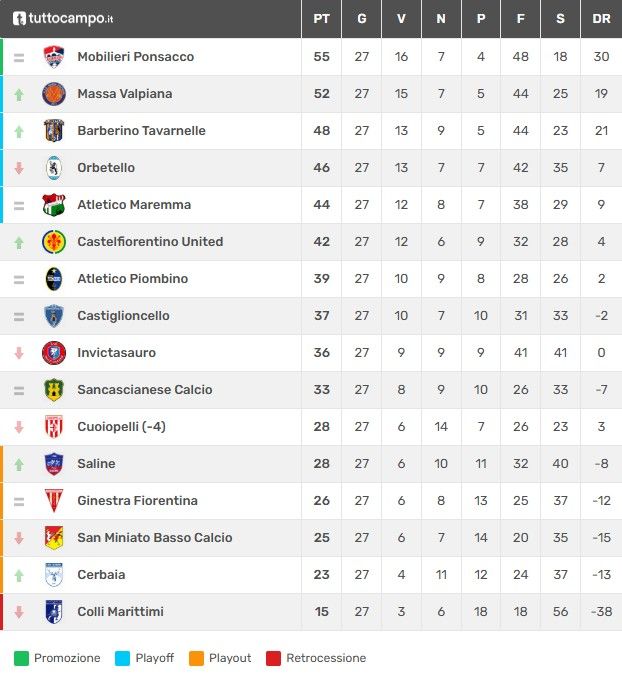Click the Sancascianese Calcio team crest
This screenshot has height=678, width=622.
point(54,390)
